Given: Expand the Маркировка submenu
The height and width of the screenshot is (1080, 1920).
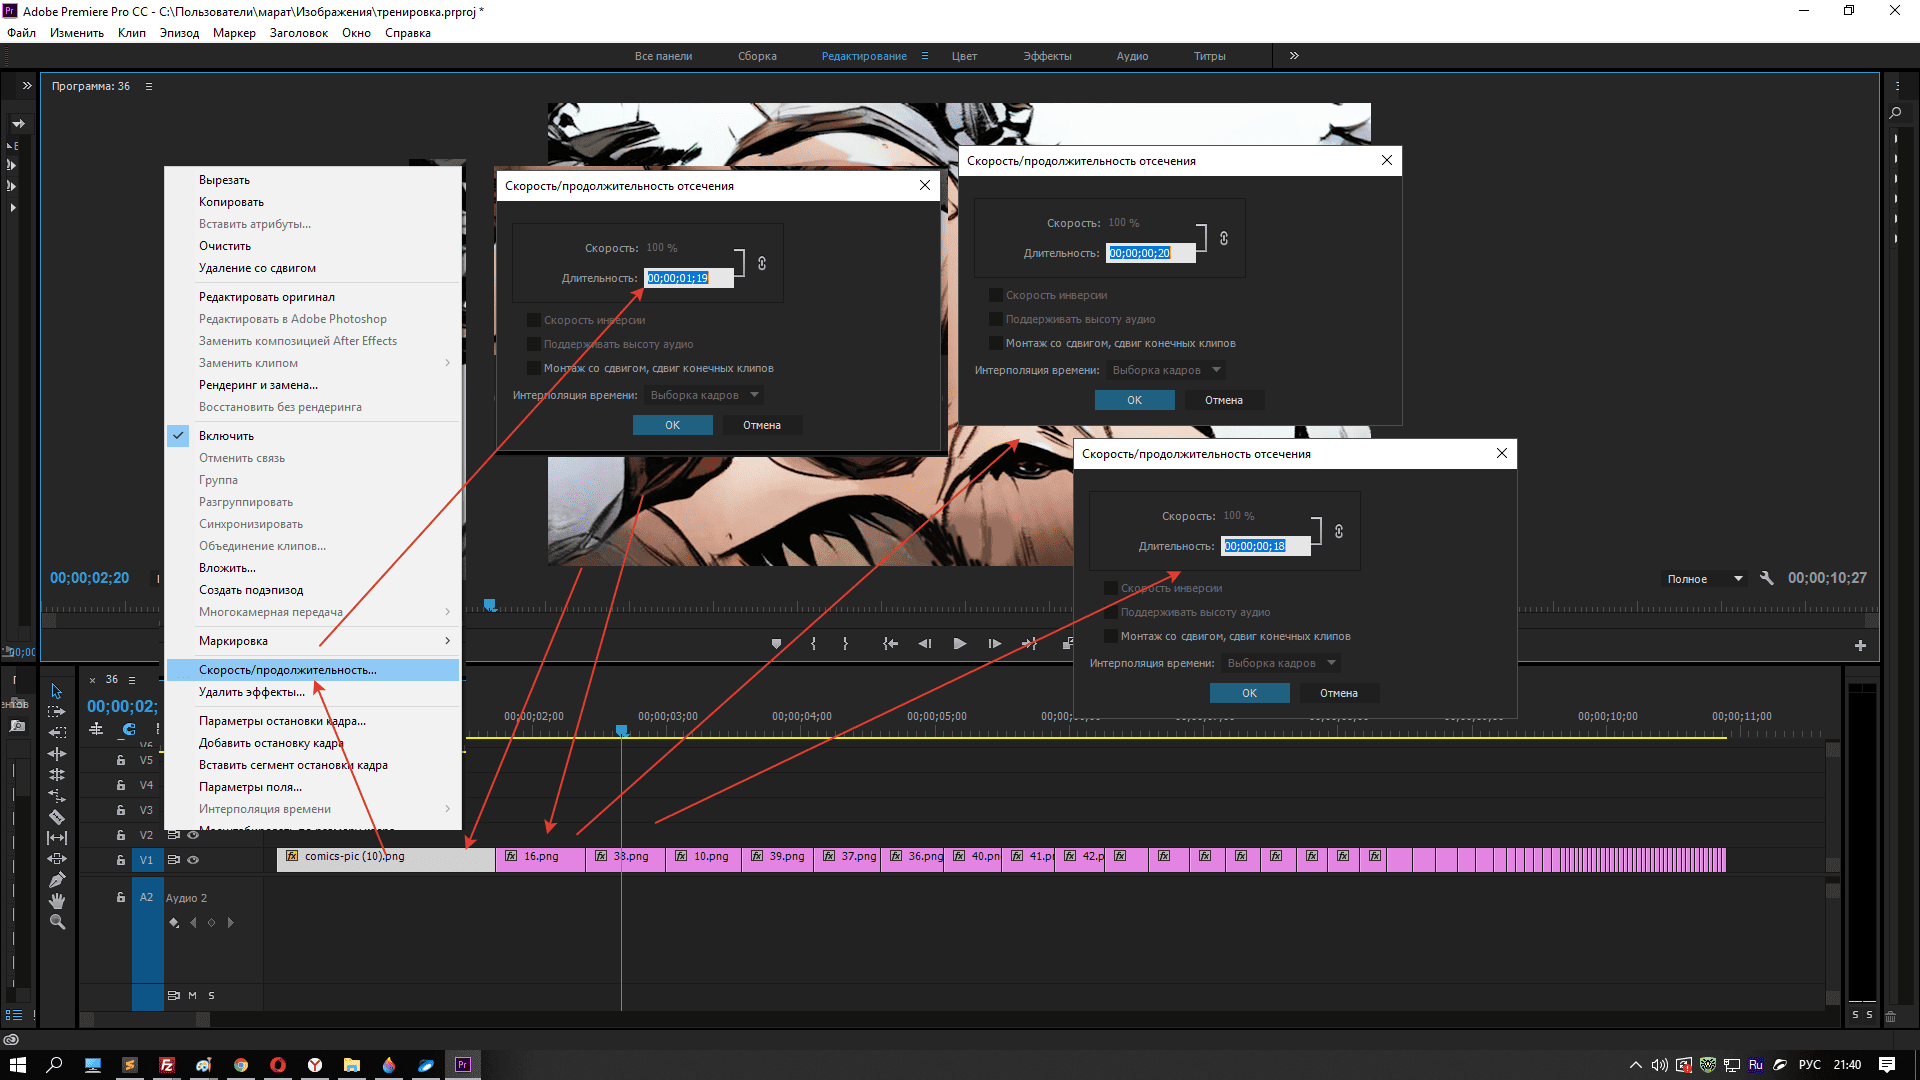Looking at the screenshot, I should 313,641.
